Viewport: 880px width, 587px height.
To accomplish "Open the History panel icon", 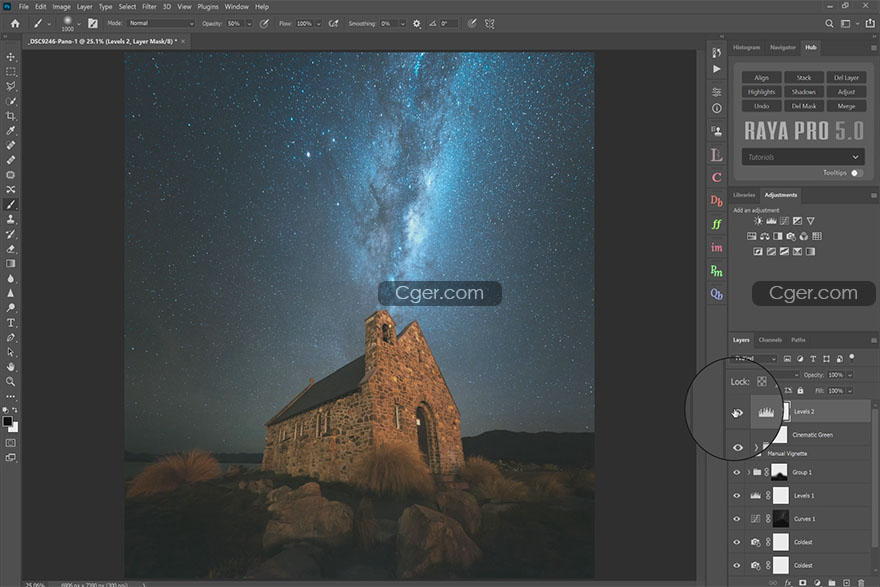I will (717, 53).
